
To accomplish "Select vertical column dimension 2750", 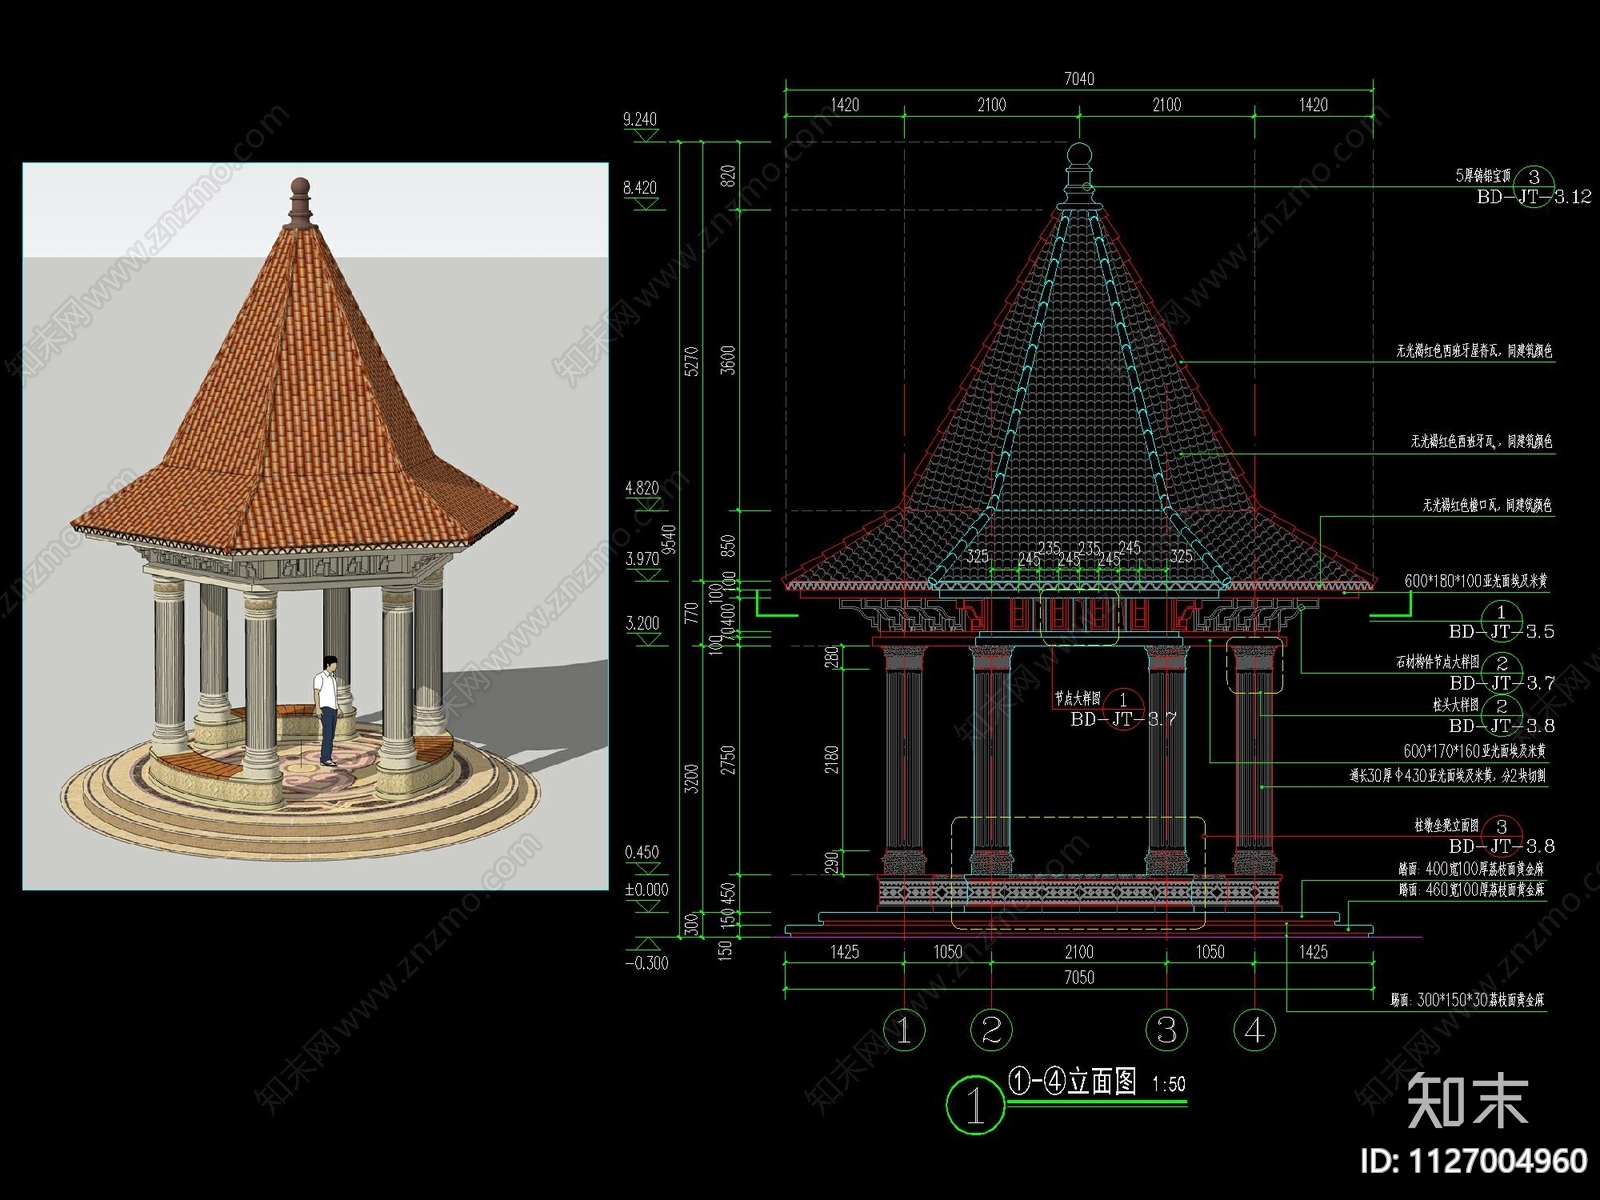I will point(728,760).
